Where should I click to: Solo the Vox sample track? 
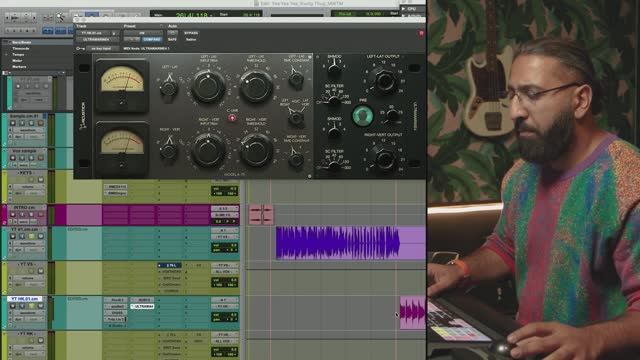click(x=31, y=158)
